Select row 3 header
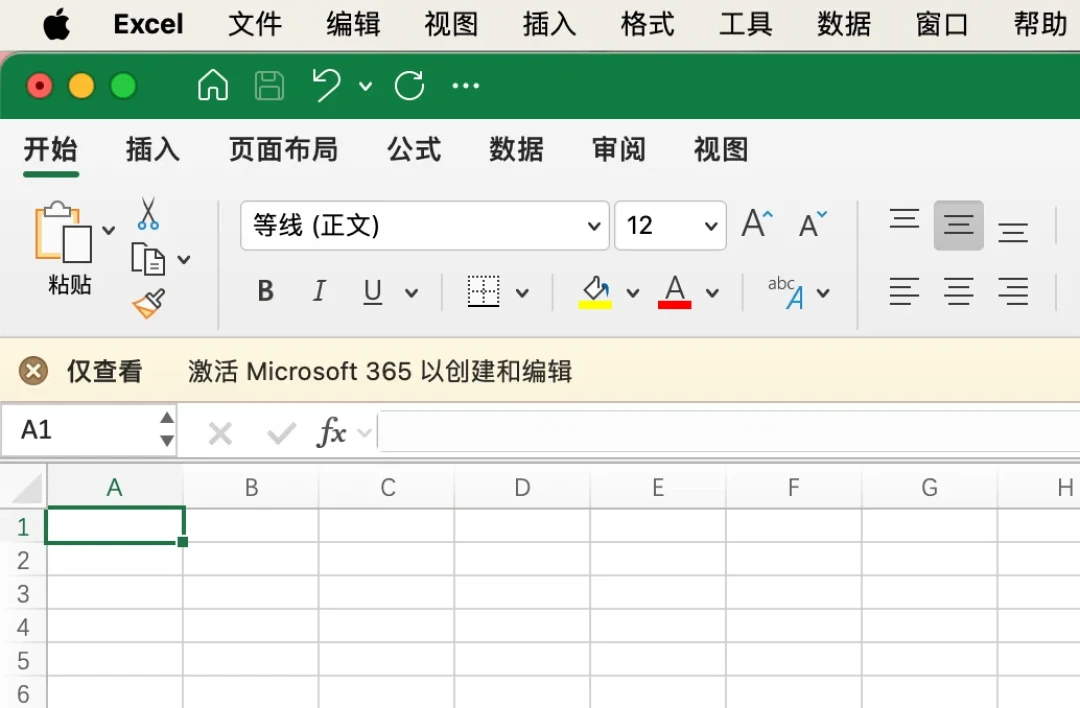 click(23, 593)
